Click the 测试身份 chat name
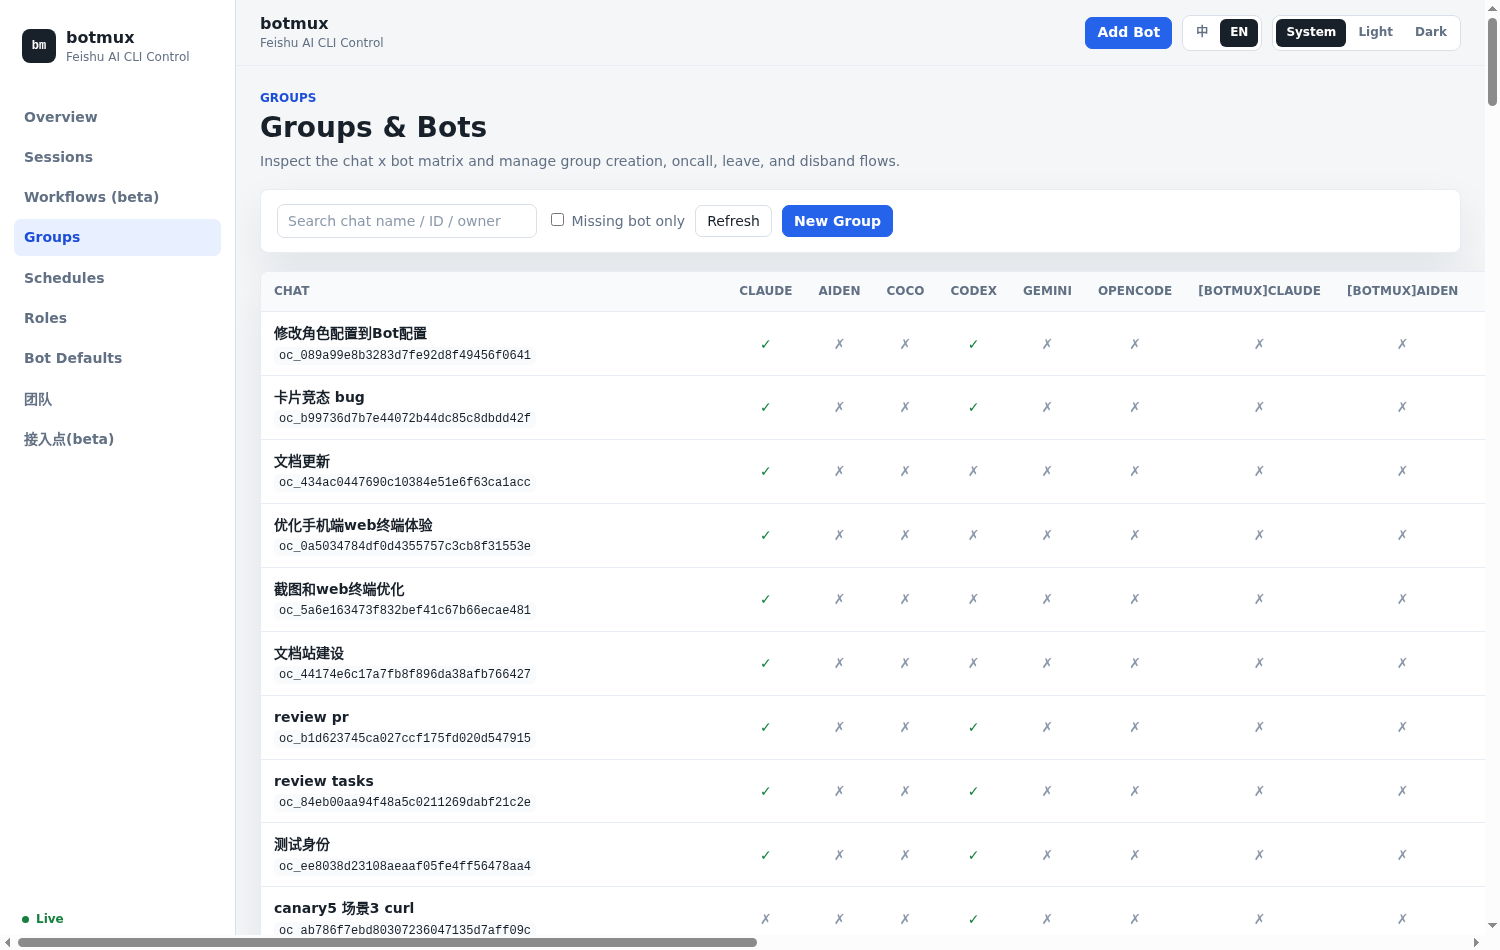The width and height of the screenshot is (1500, 950). [302, 845]
